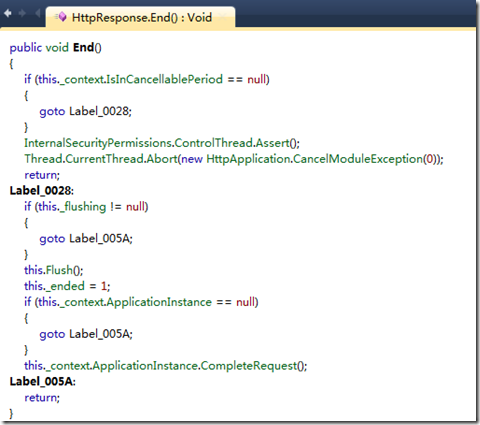Click goto Label_005A under ApplicationInstance check
Viewport: 480px width, 425px height.
pos(86,334)
